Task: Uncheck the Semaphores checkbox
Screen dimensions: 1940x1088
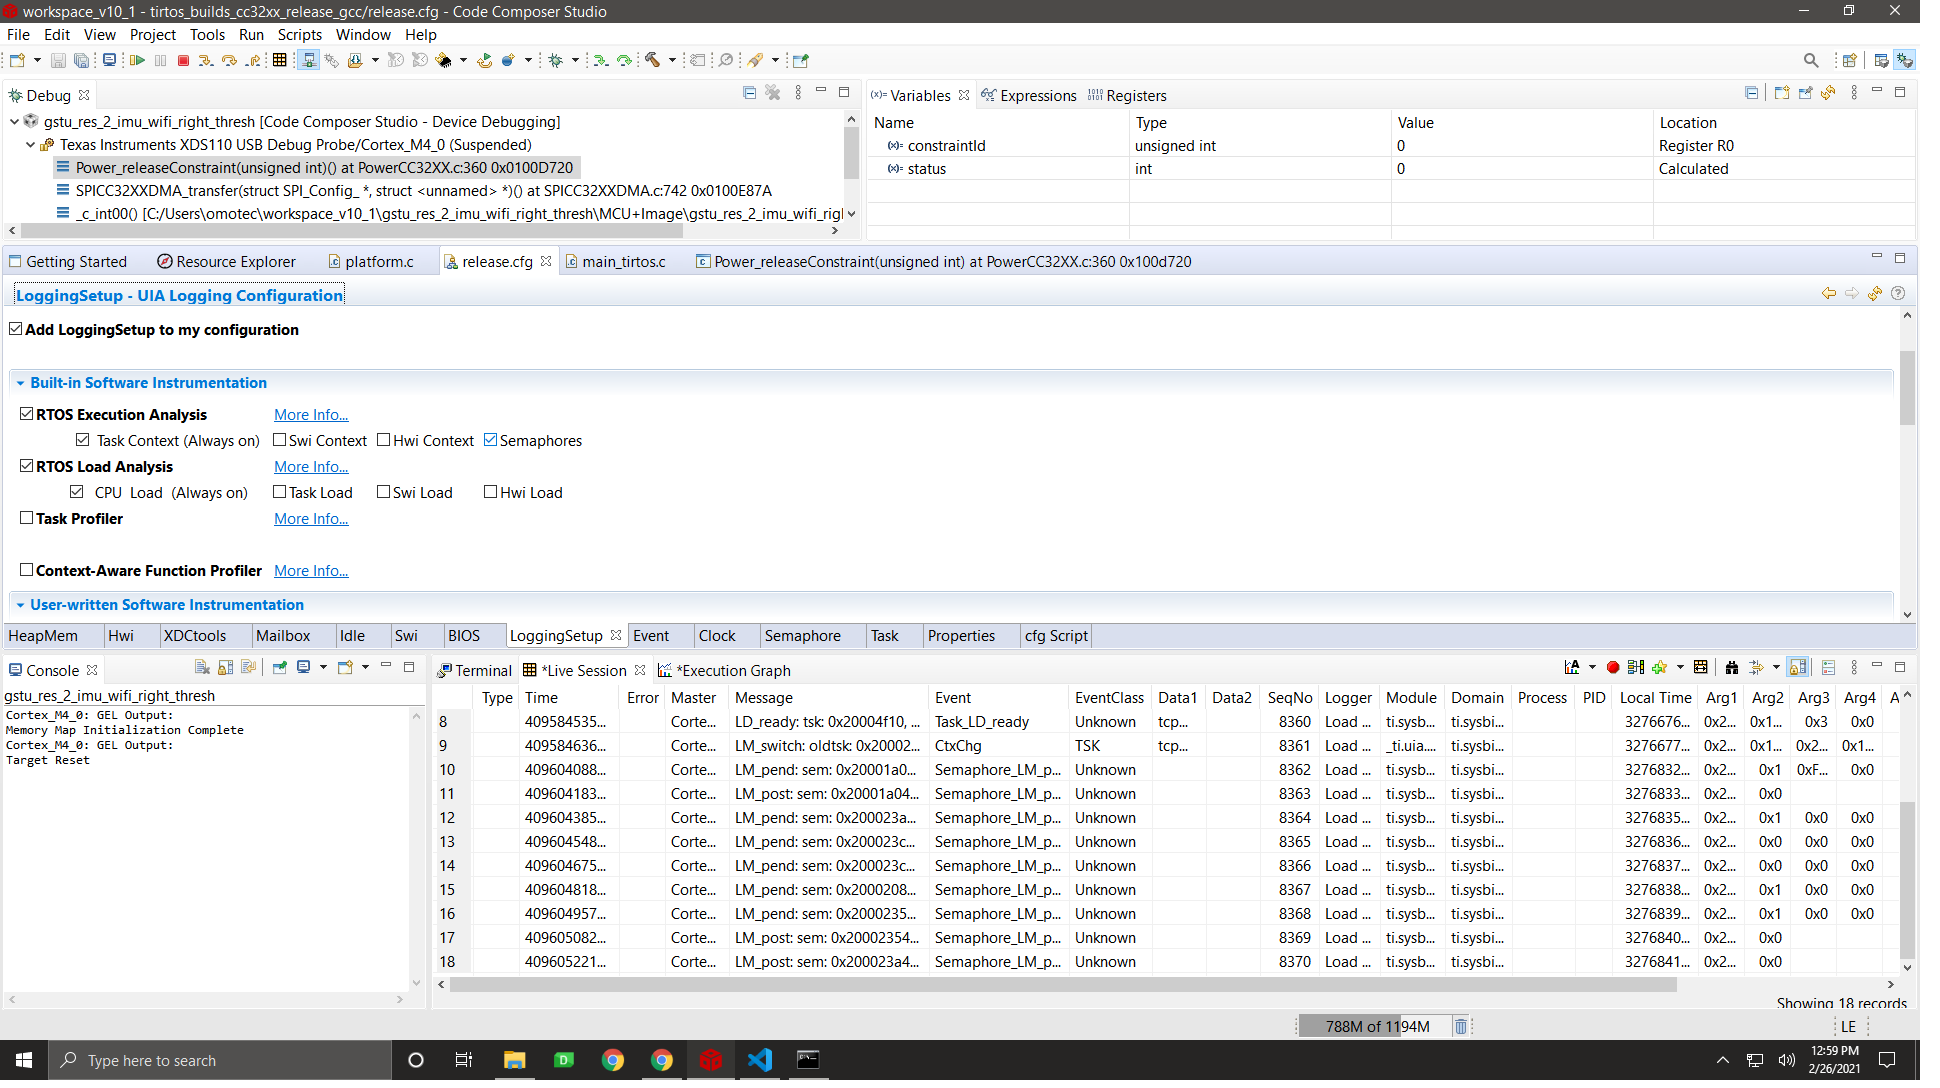Action: click(490, 440)
